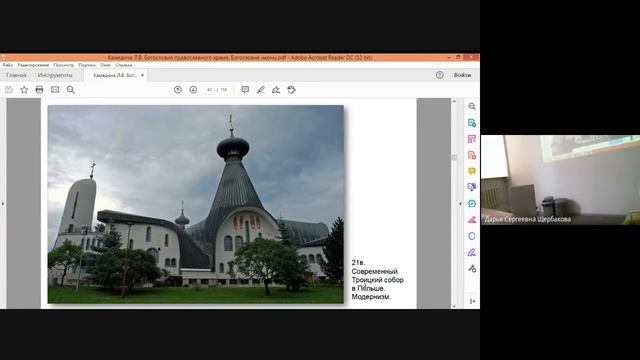Click the teal seventh tool in right pane
The image size is (640, 360).
472,203
